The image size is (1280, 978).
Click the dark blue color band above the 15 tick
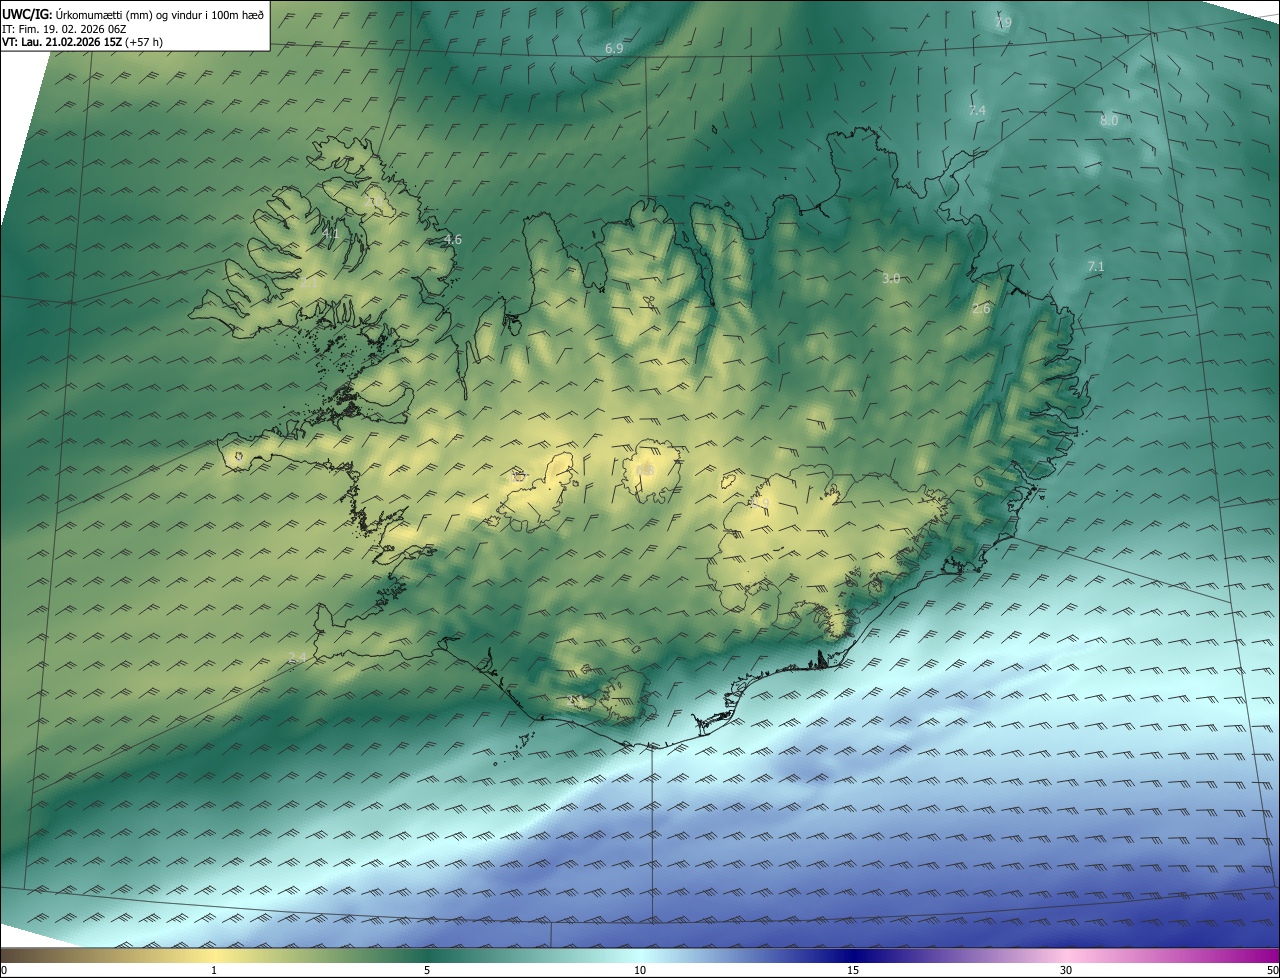coord(853,955)
